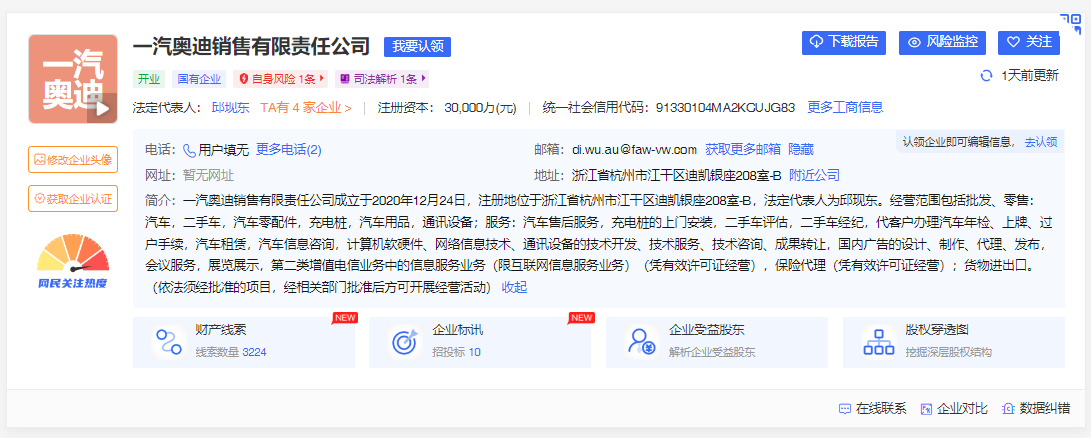Click the icon in 司法解析 tag
Viewport: 1091px width, 438px height.
[344, 79]
